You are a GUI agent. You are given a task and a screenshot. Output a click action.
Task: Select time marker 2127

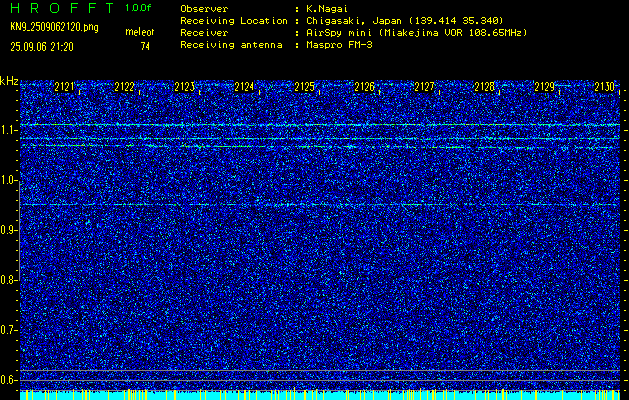tap(424, 87)
